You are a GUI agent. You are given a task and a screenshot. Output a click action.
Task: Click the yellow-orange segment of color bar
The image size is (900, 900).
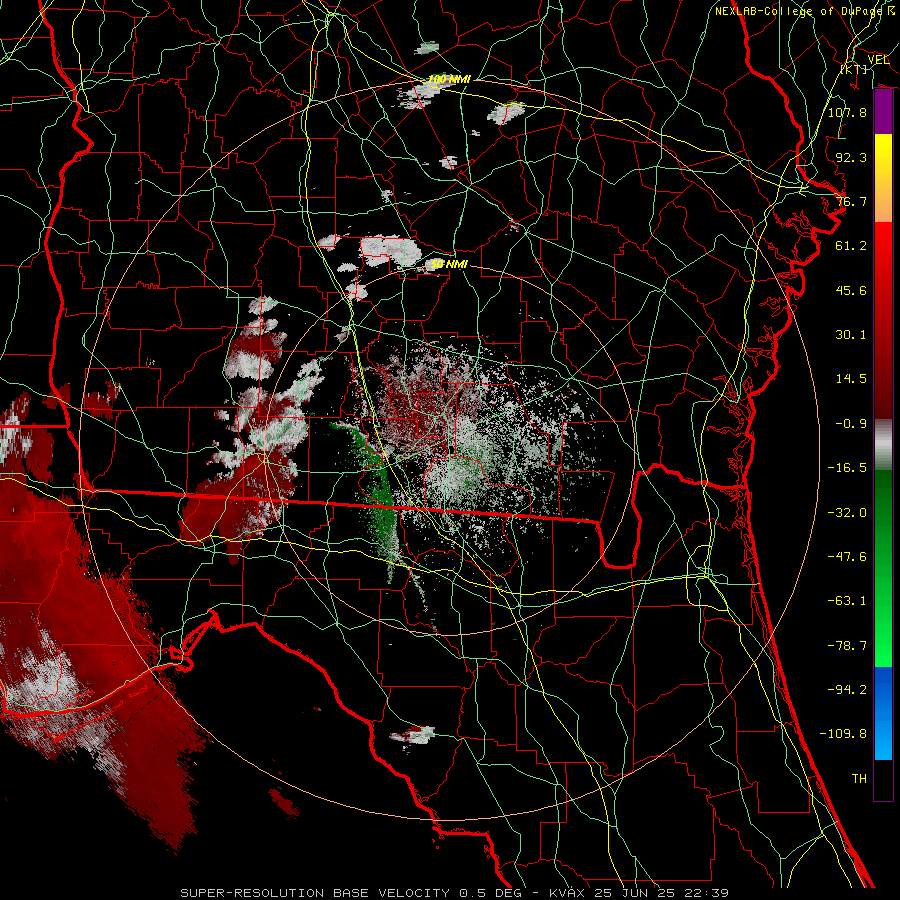[x=883, y=178]
